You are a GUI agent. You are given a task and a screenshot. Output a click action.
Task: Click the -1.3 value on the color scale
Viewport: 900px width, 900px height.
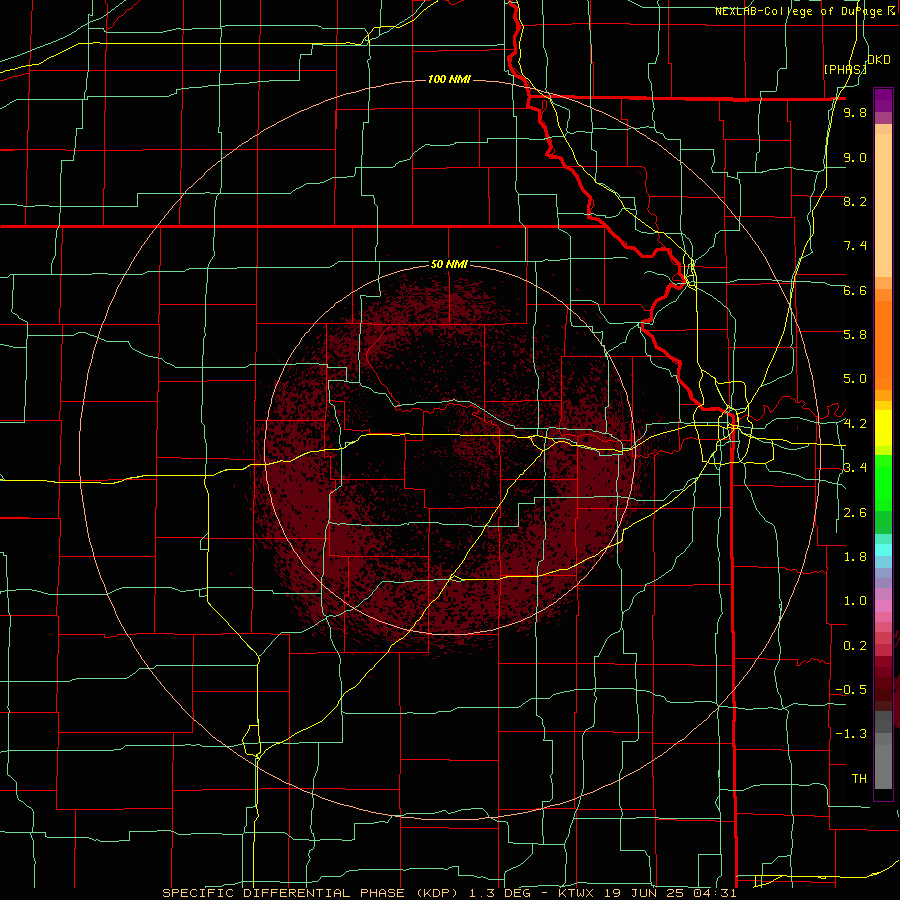851,734
